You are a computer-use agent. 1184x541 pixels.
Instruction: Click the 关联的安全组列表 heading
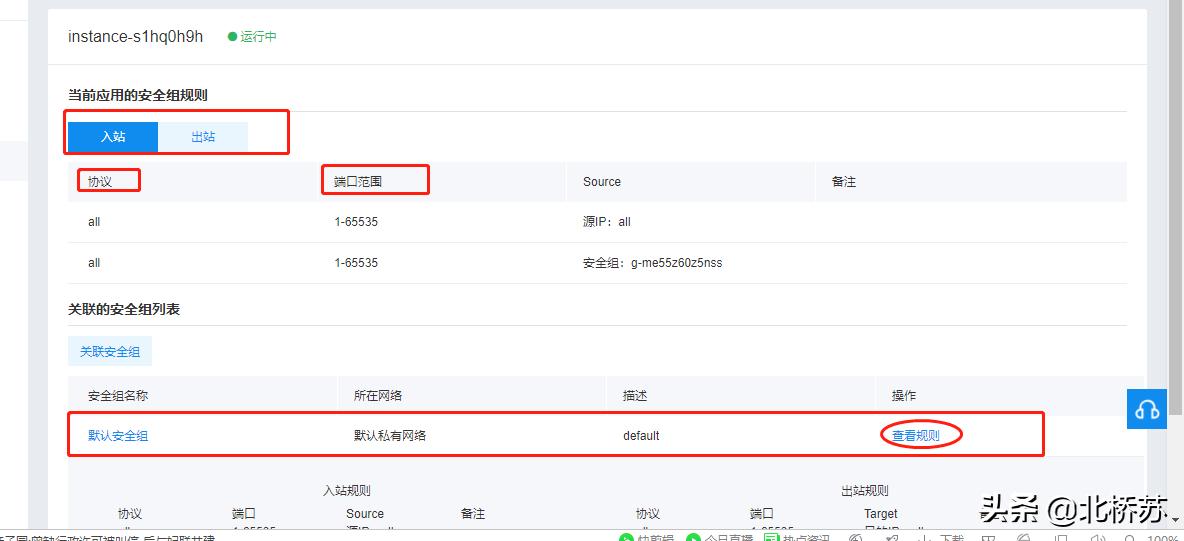click(124, 309)
